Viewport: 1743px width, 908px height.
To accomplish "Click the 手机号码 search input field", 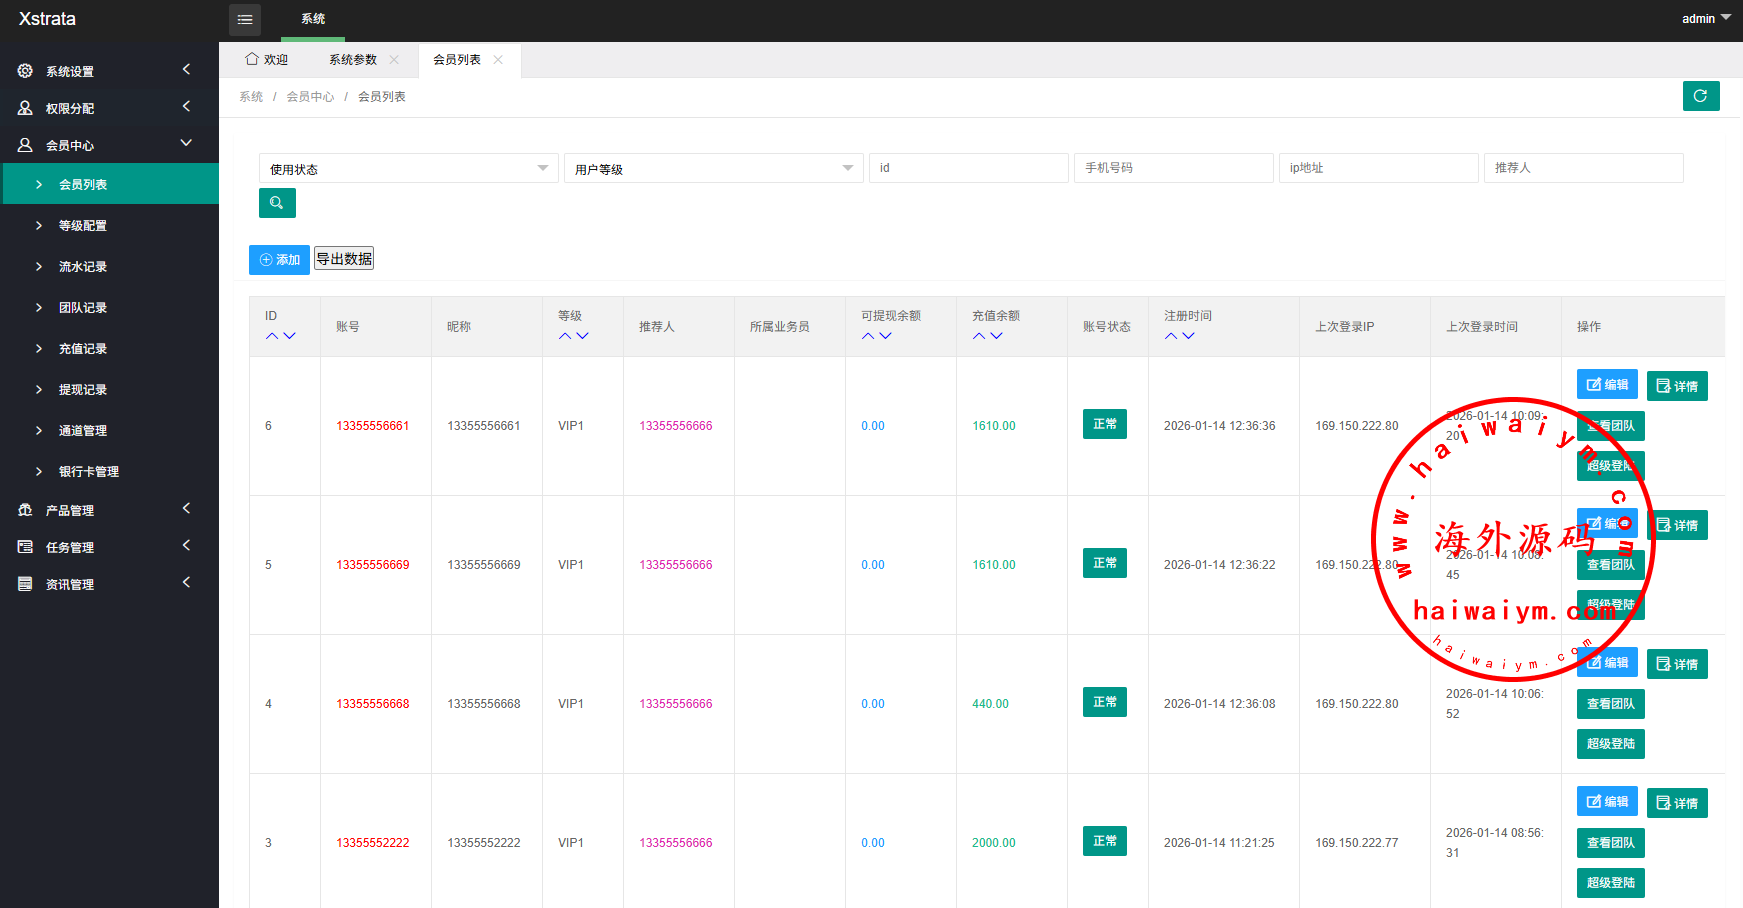I will [1173, 168].
